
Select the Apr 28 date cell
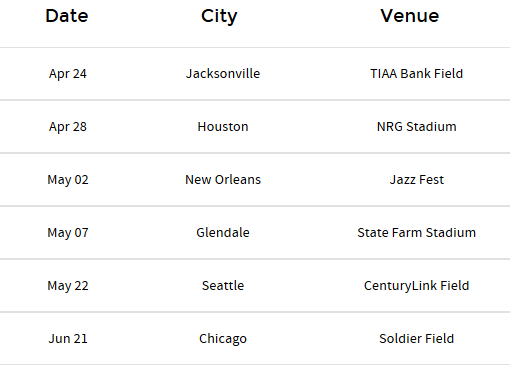click(68, 127)
